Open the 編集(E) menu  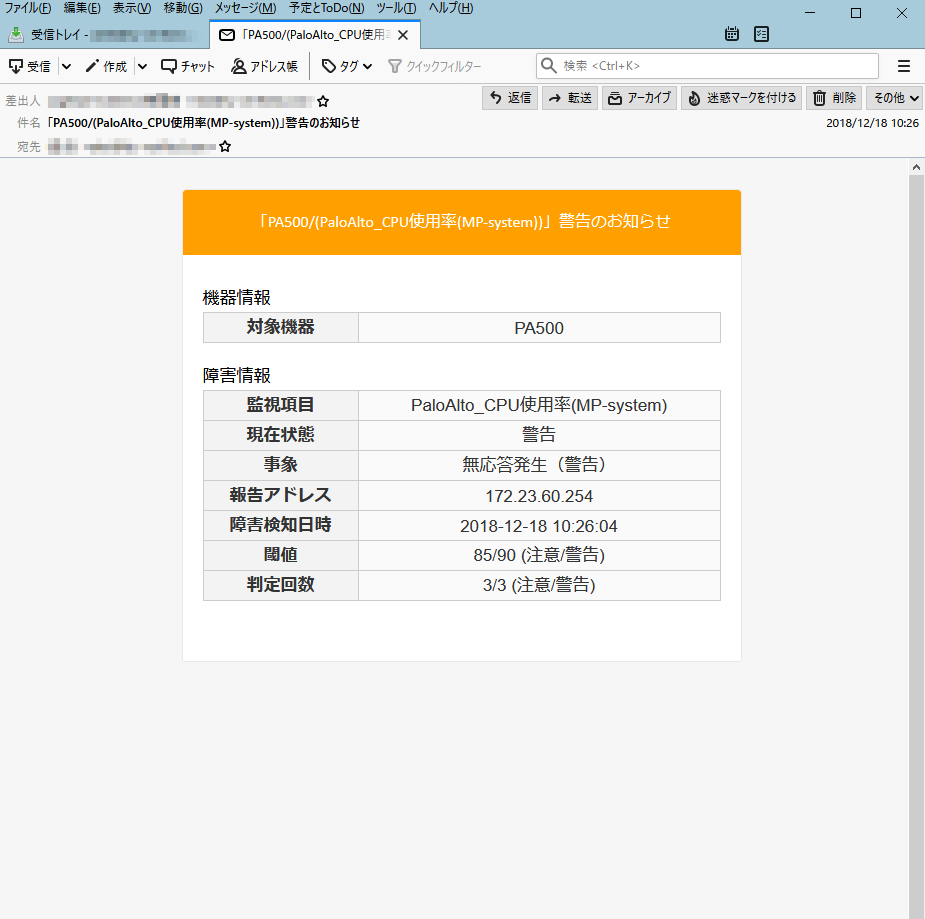click(x=82, y=8)
